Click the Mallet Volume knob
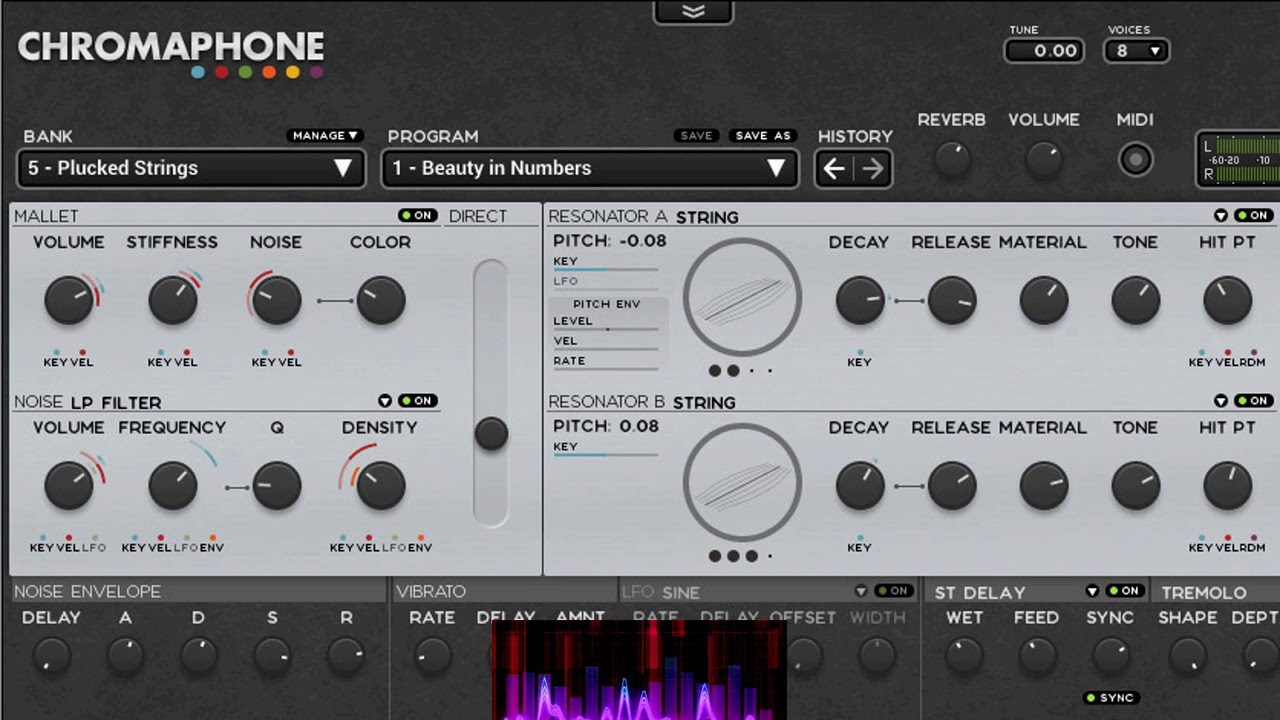Viewport: 1280px width, 720px height. click(x=69, y=300)
